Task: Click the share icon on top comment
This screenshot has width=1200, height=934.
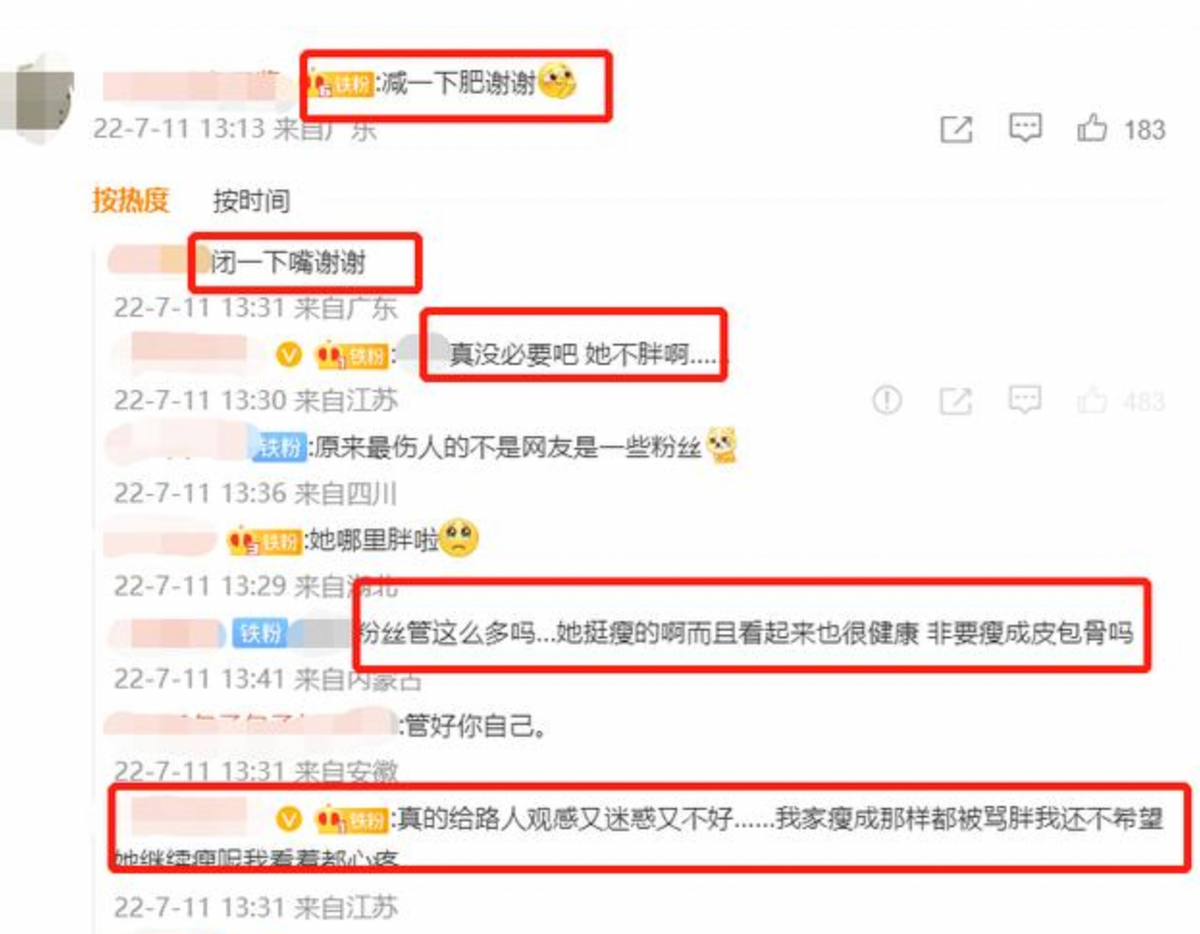Action: coord(956,130)
